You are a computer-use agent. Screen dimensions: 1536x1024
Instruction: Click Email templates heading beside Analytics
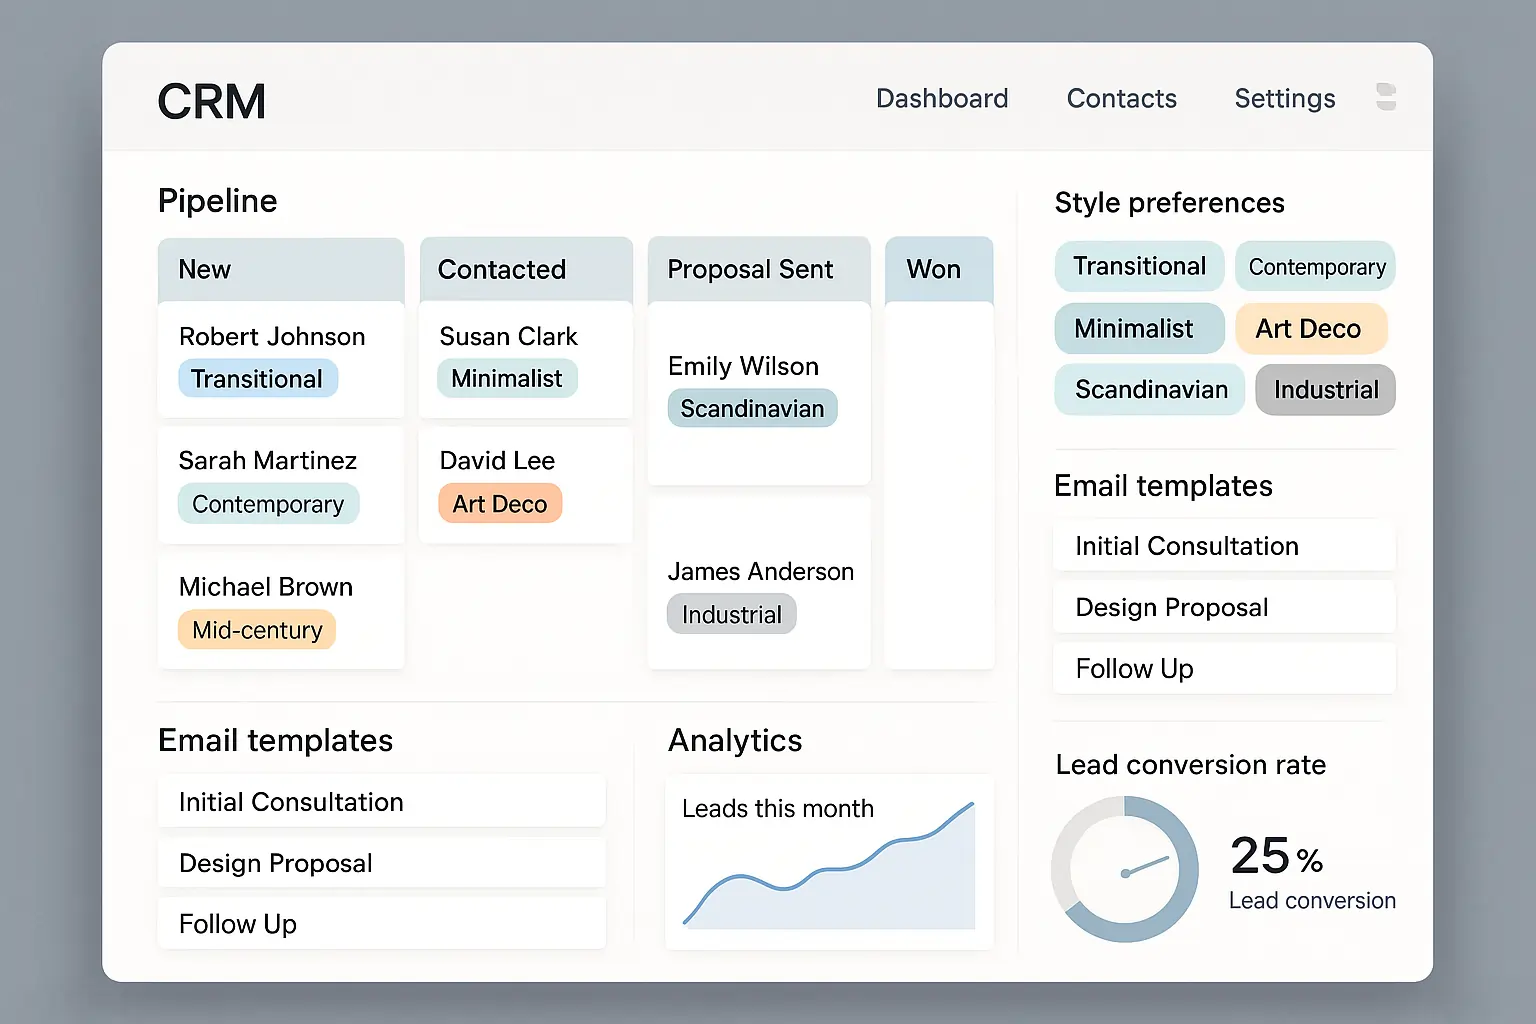coord(275,740)
